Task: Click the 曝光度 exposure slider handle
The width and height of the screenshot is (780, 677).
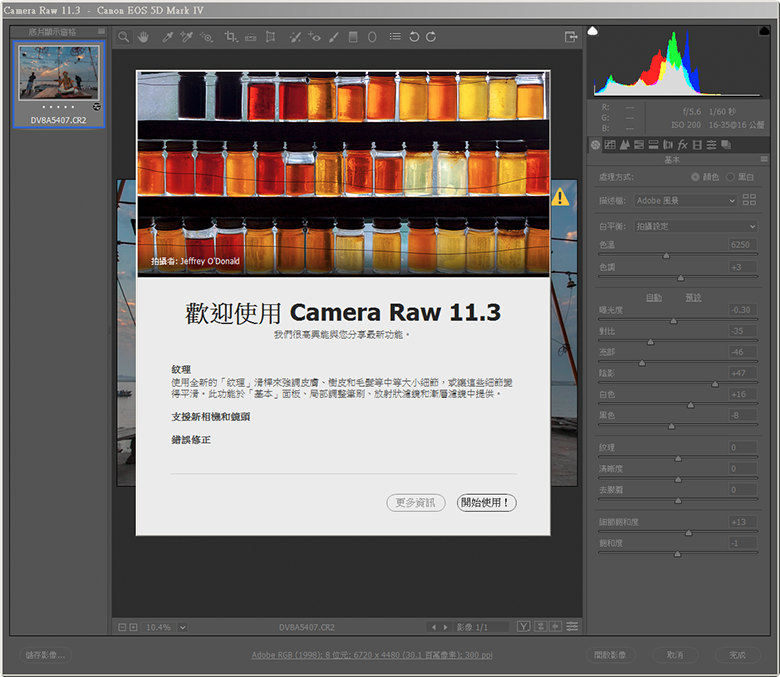Action: [x=674, y=321]
